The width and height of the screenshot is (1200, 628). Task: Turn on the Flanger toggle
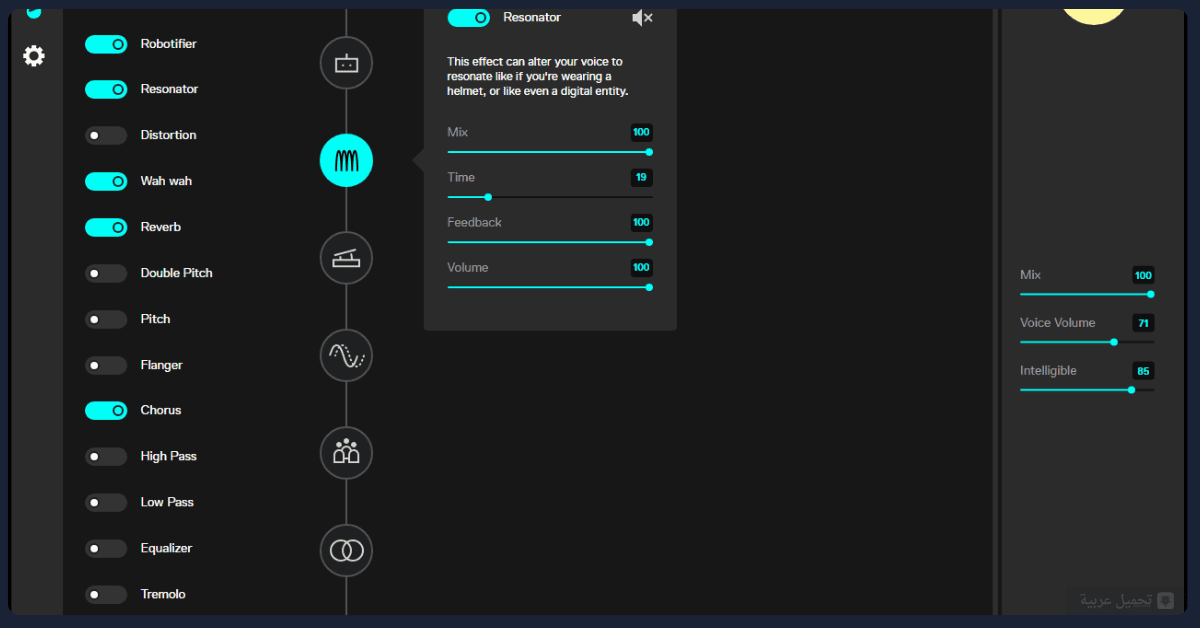106,365
